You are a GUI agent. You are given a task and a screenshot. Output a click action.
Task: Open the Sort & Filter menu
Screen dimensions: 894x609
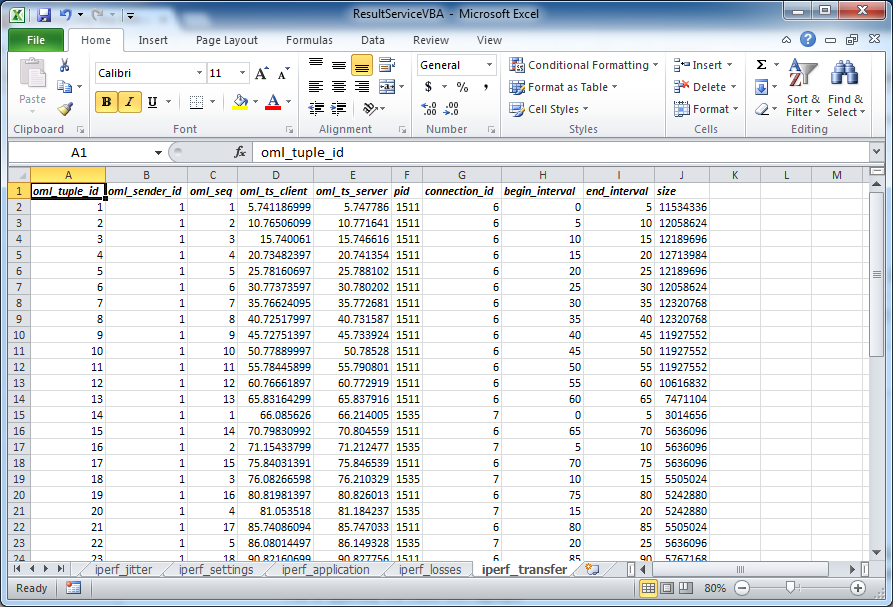click(803, 88)
